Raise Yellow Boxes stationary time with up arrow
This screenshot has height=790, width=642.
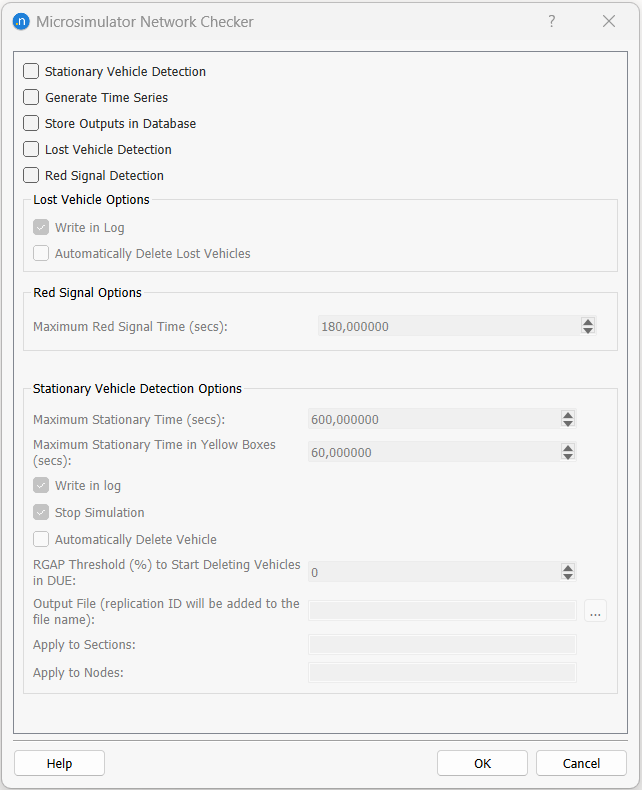tap(568, 448)
